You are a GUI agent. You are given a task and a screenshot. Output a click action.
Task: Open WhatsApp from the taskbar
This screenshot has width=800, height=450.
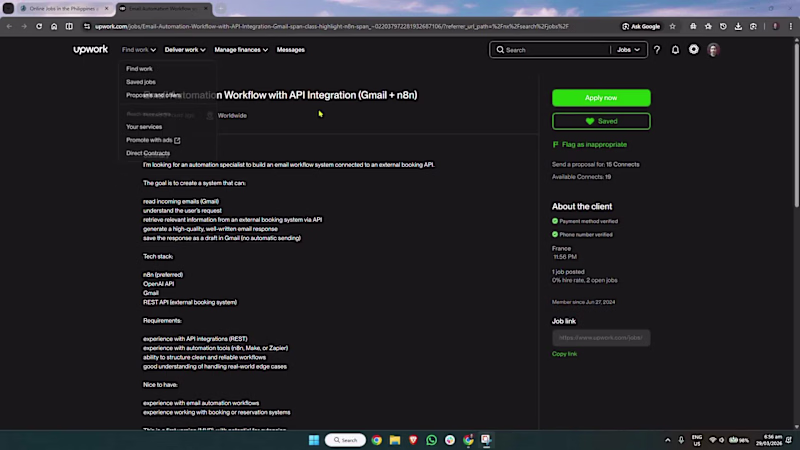pos(432,440)
